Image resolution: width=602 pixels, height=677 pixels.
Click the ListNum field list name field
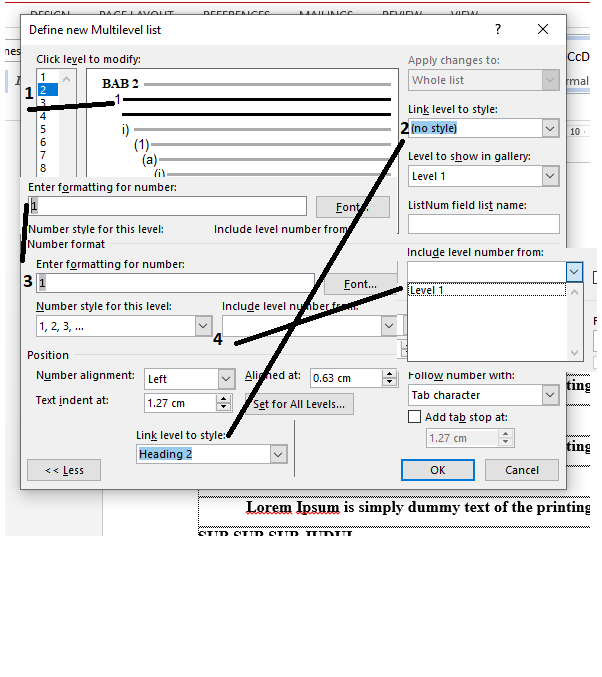pyautogui.click(x=483, y=223)
